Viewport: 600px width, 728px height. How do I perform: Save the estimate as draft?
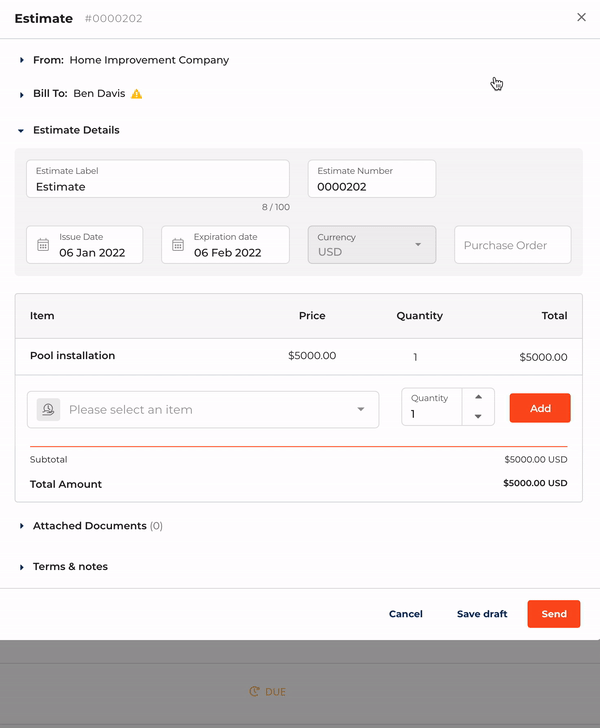pyautogui.click(x=482, y=614)
